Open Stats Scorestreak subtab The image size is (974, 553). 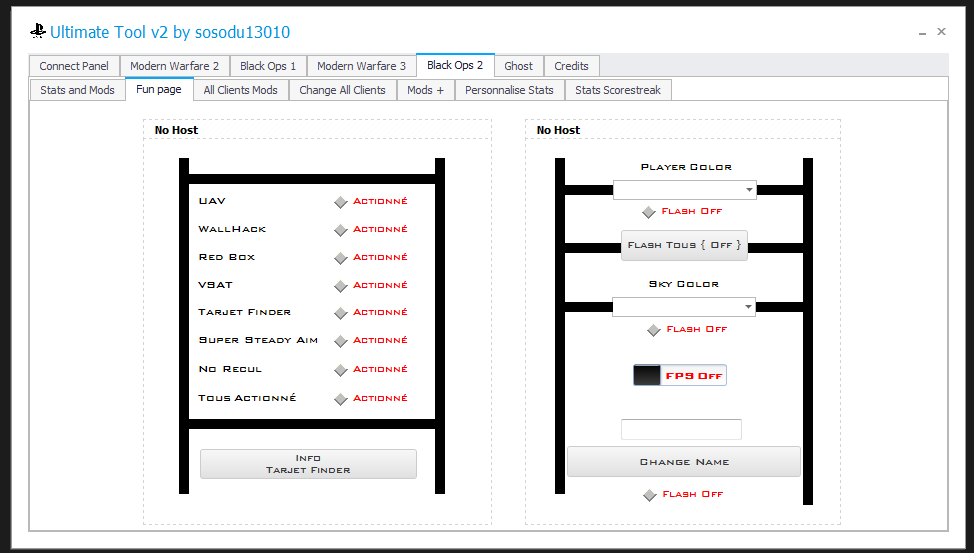click(x=618, y=90)
